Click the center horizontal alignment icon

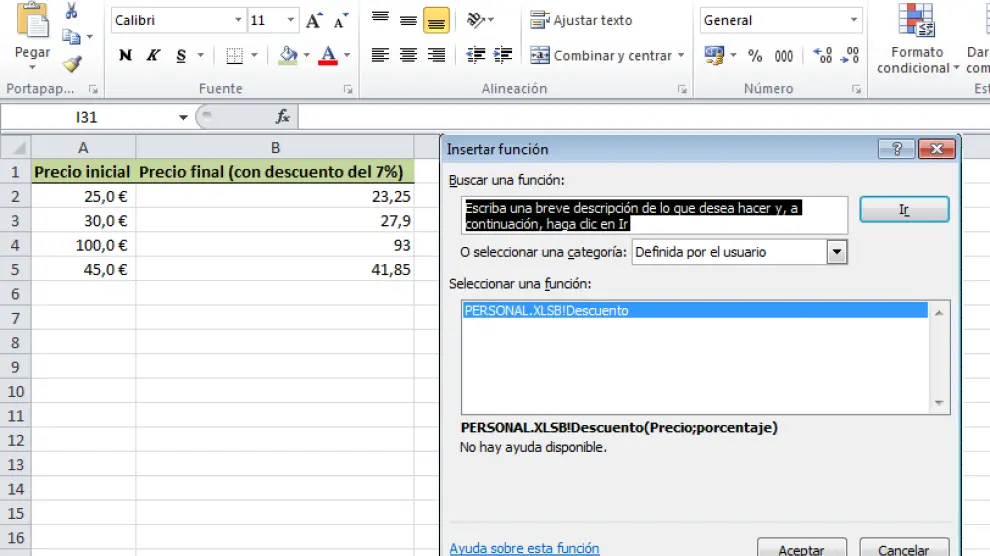[x=408, y=56]
